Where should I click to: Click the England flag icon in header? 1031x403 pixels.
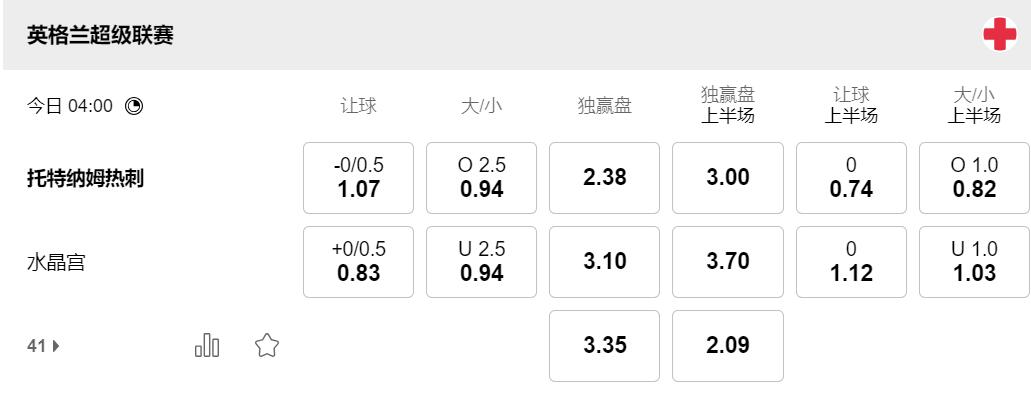pyautogui.click(x=999, y=35)
